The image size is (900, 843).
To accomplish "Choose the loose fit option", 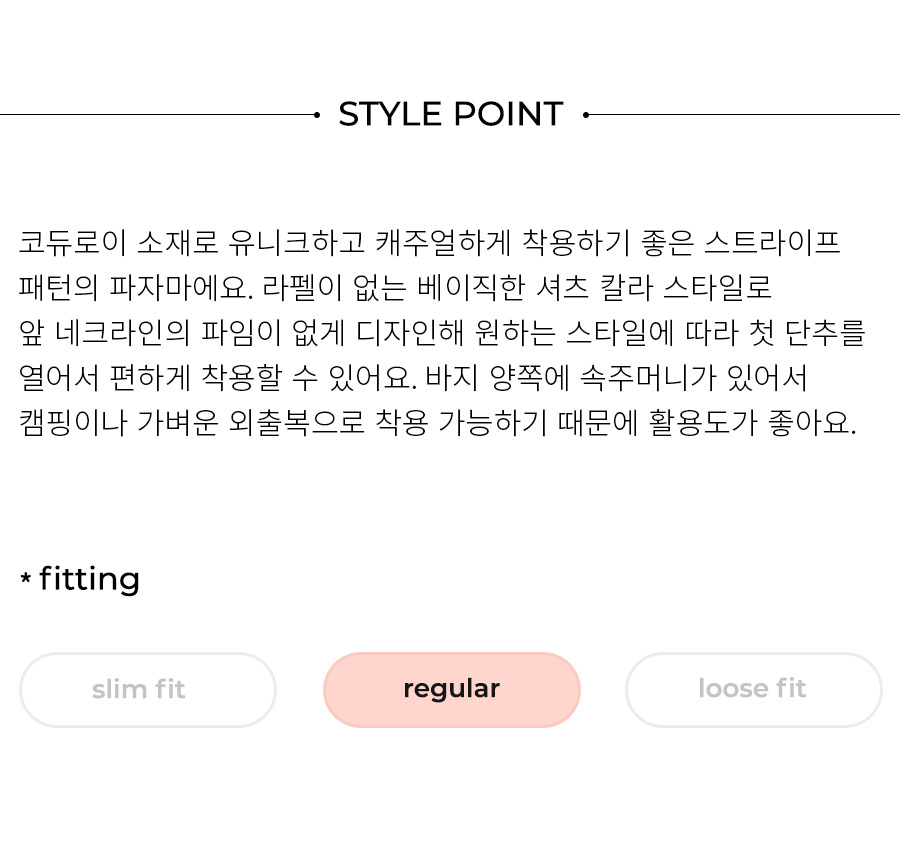I will 754,689.
